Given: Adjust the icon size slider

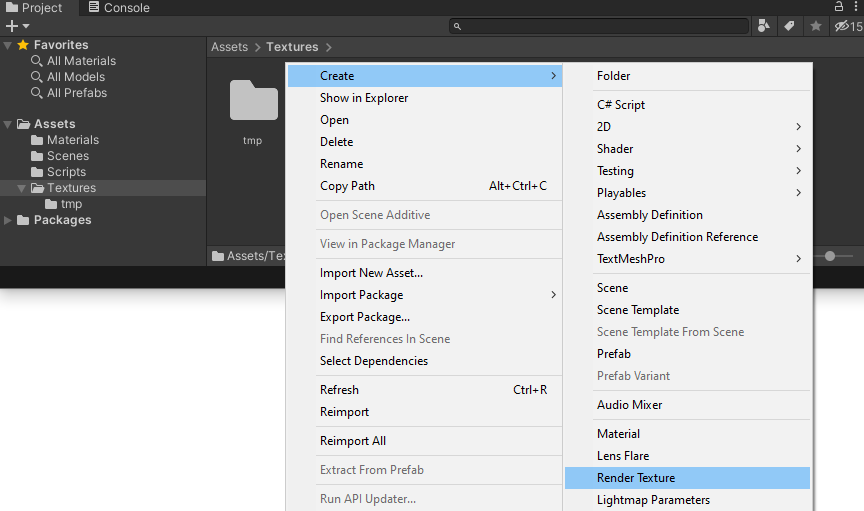Looking at the screenshot, I should (x=830, y=256).
